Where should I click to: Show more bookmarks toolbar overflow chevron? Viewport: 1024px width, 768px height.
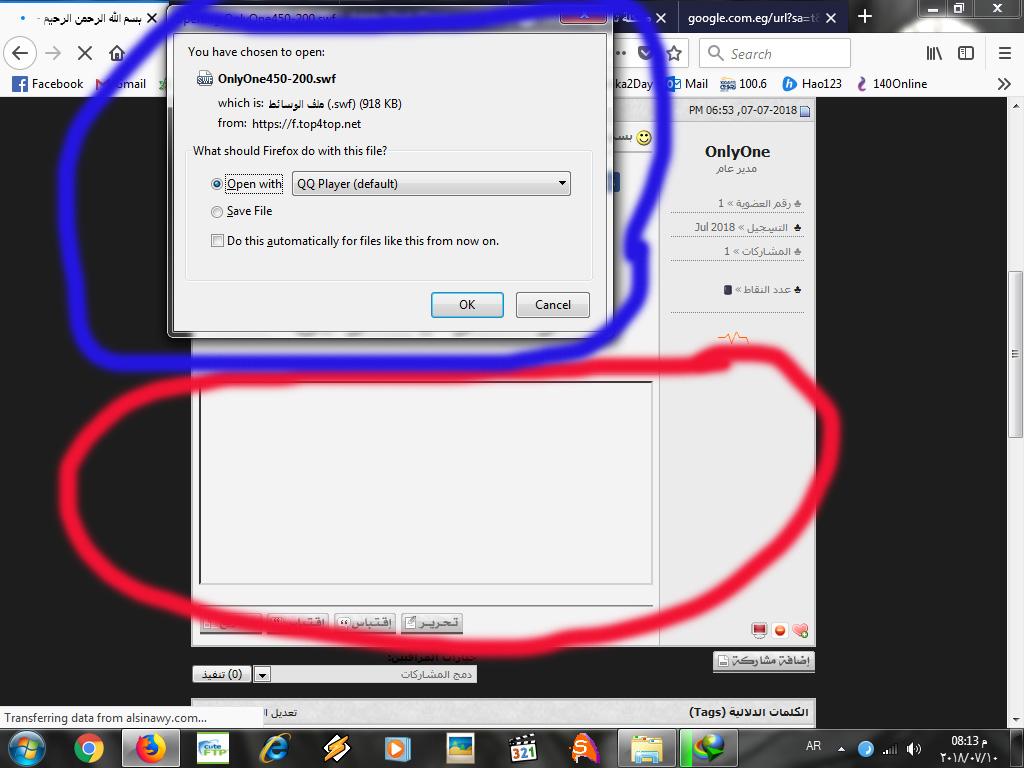click(x=1004, y=84)
